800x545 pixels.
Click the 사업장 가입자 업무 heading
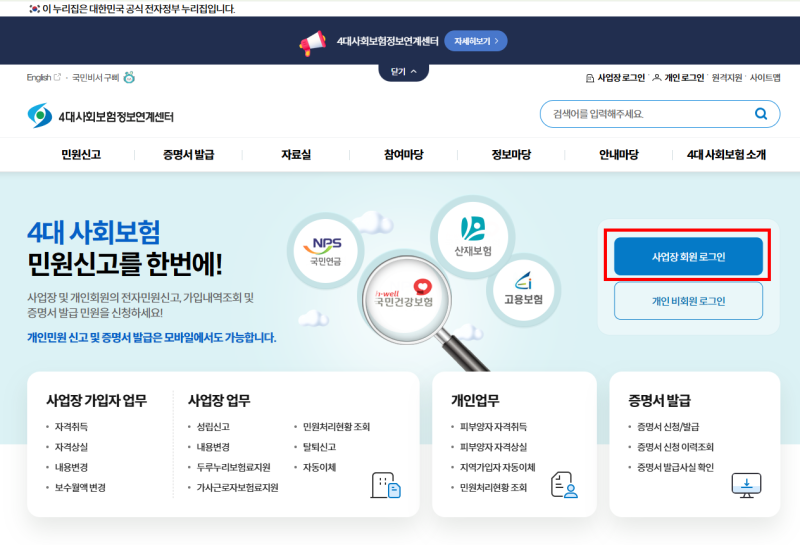96,401
